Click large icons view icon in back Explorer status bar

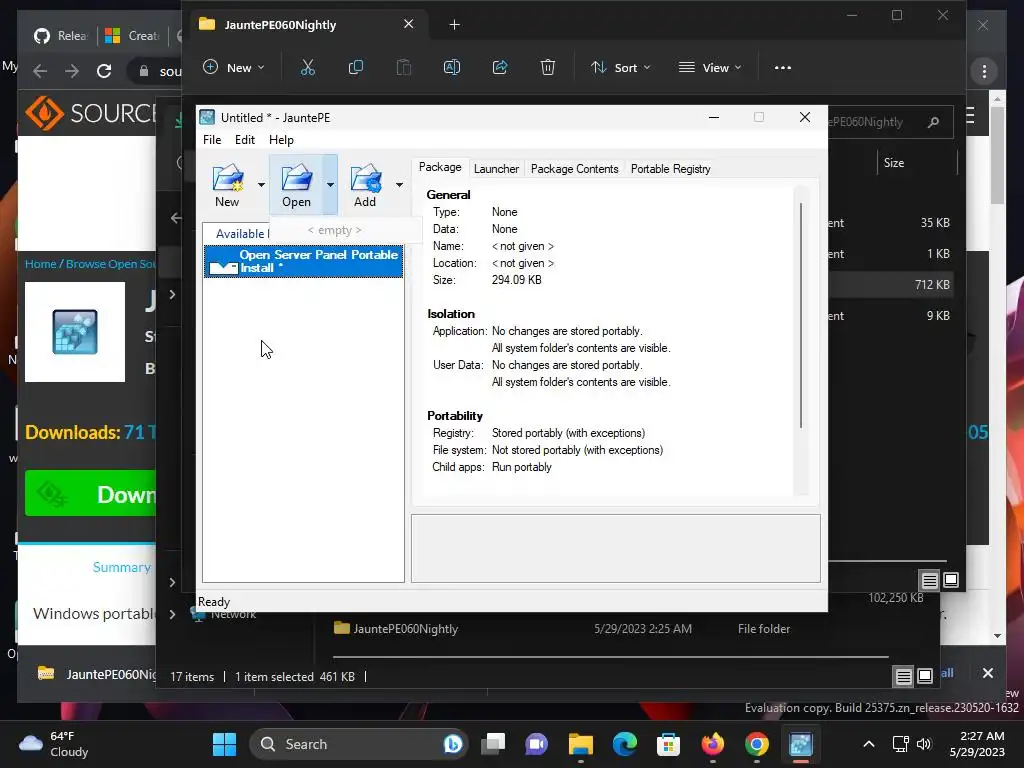point(925,677)
